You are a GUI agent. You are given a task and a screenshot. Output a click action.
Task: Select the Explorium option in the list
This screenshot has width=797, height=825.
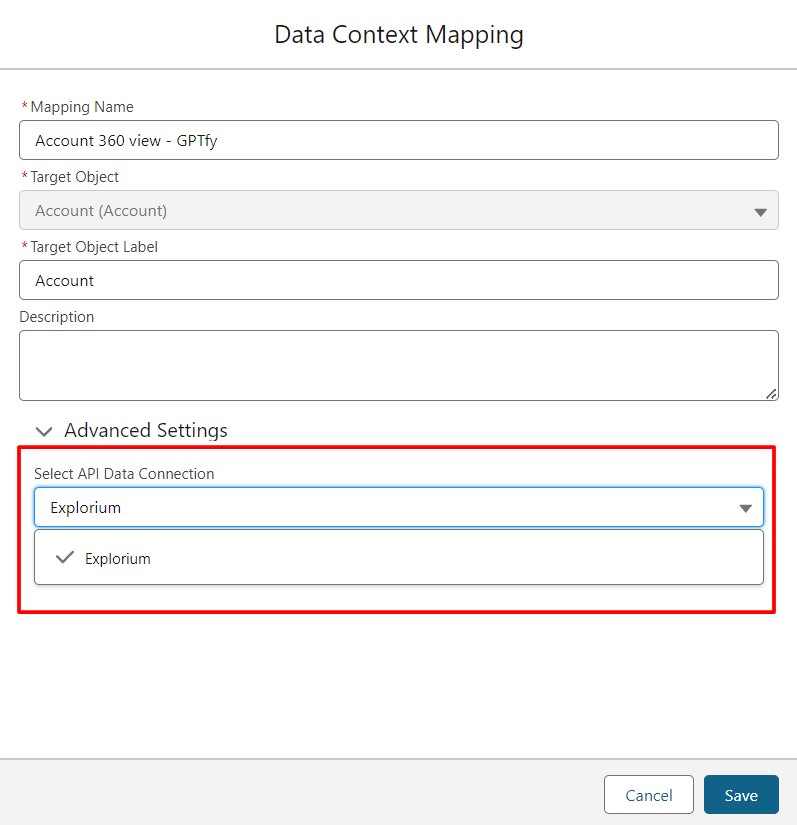(118, 559)
